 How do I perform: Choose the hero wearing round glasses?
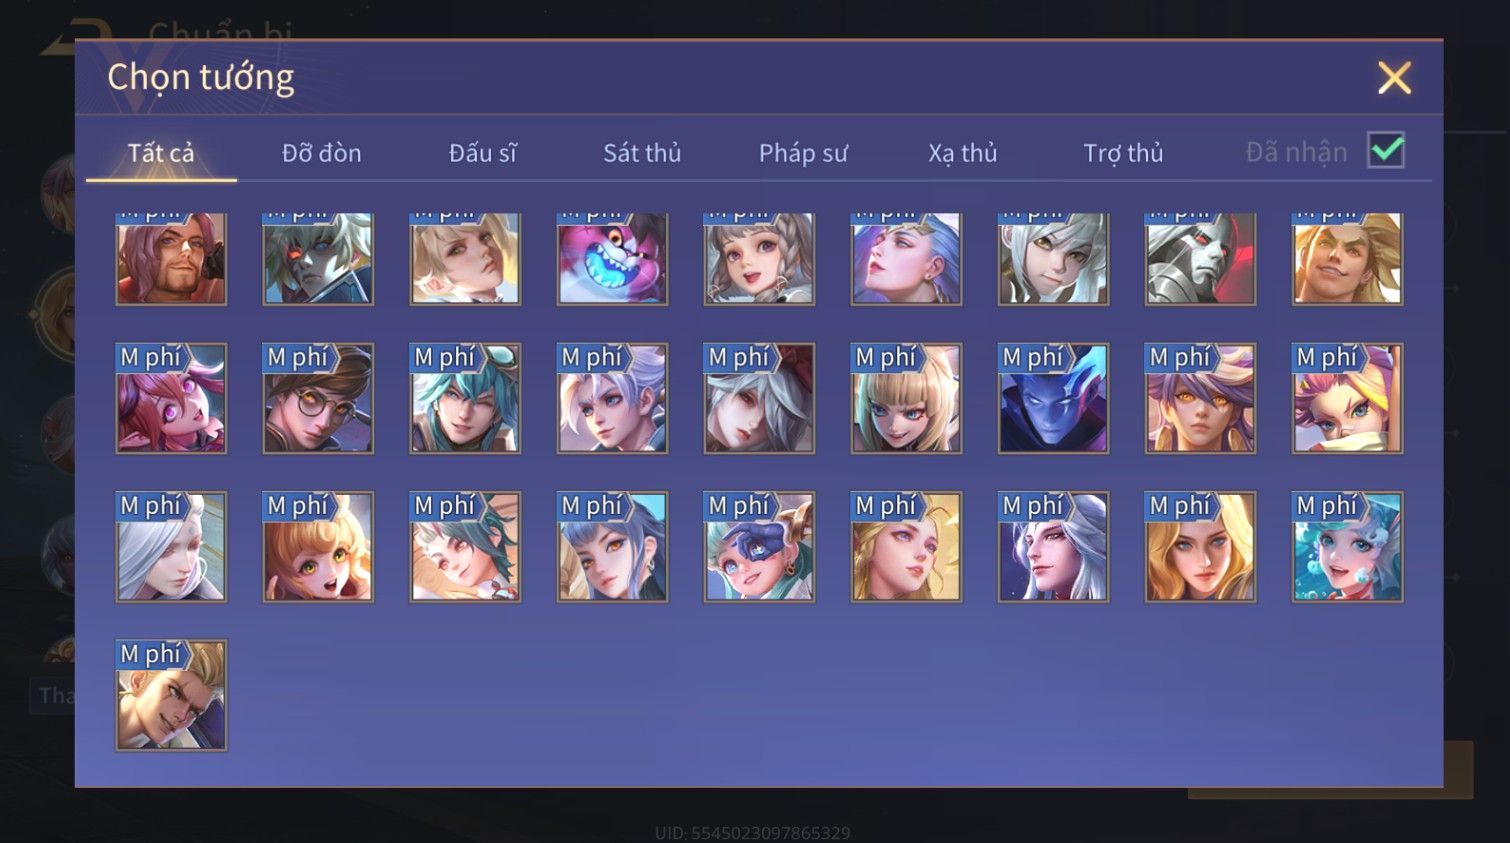318,398
